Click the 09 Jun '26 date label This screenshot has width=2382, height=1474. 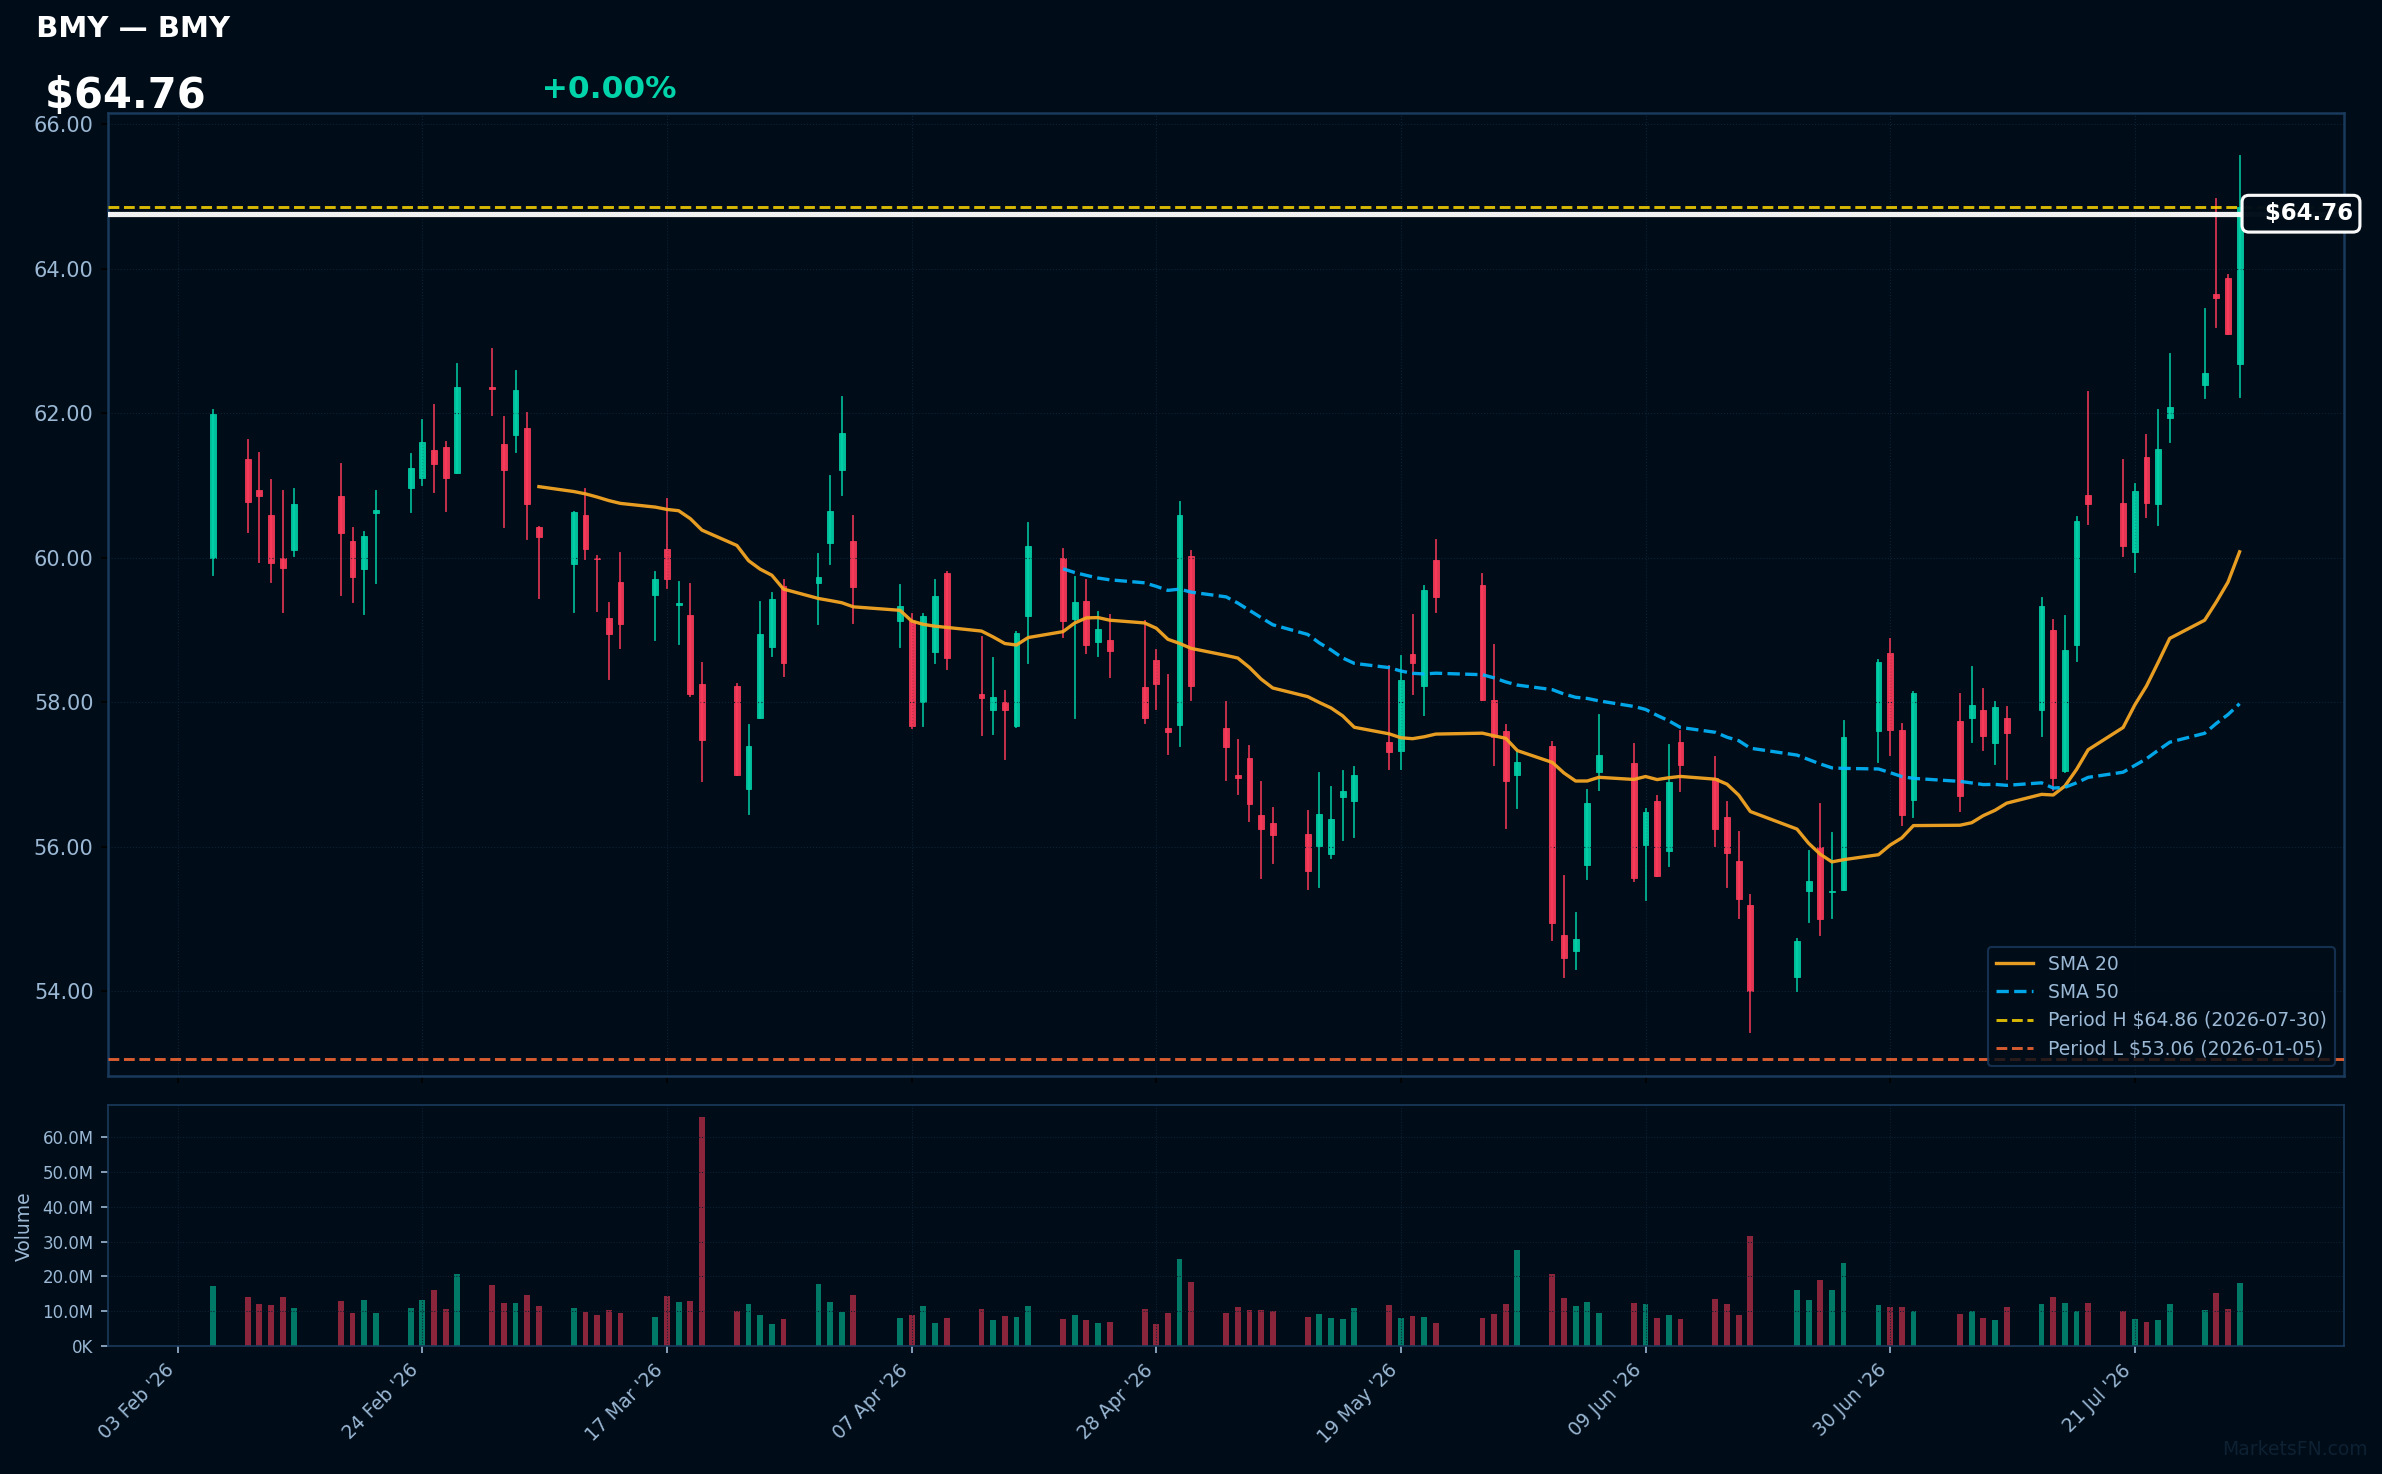(x=1604, y=1399)
